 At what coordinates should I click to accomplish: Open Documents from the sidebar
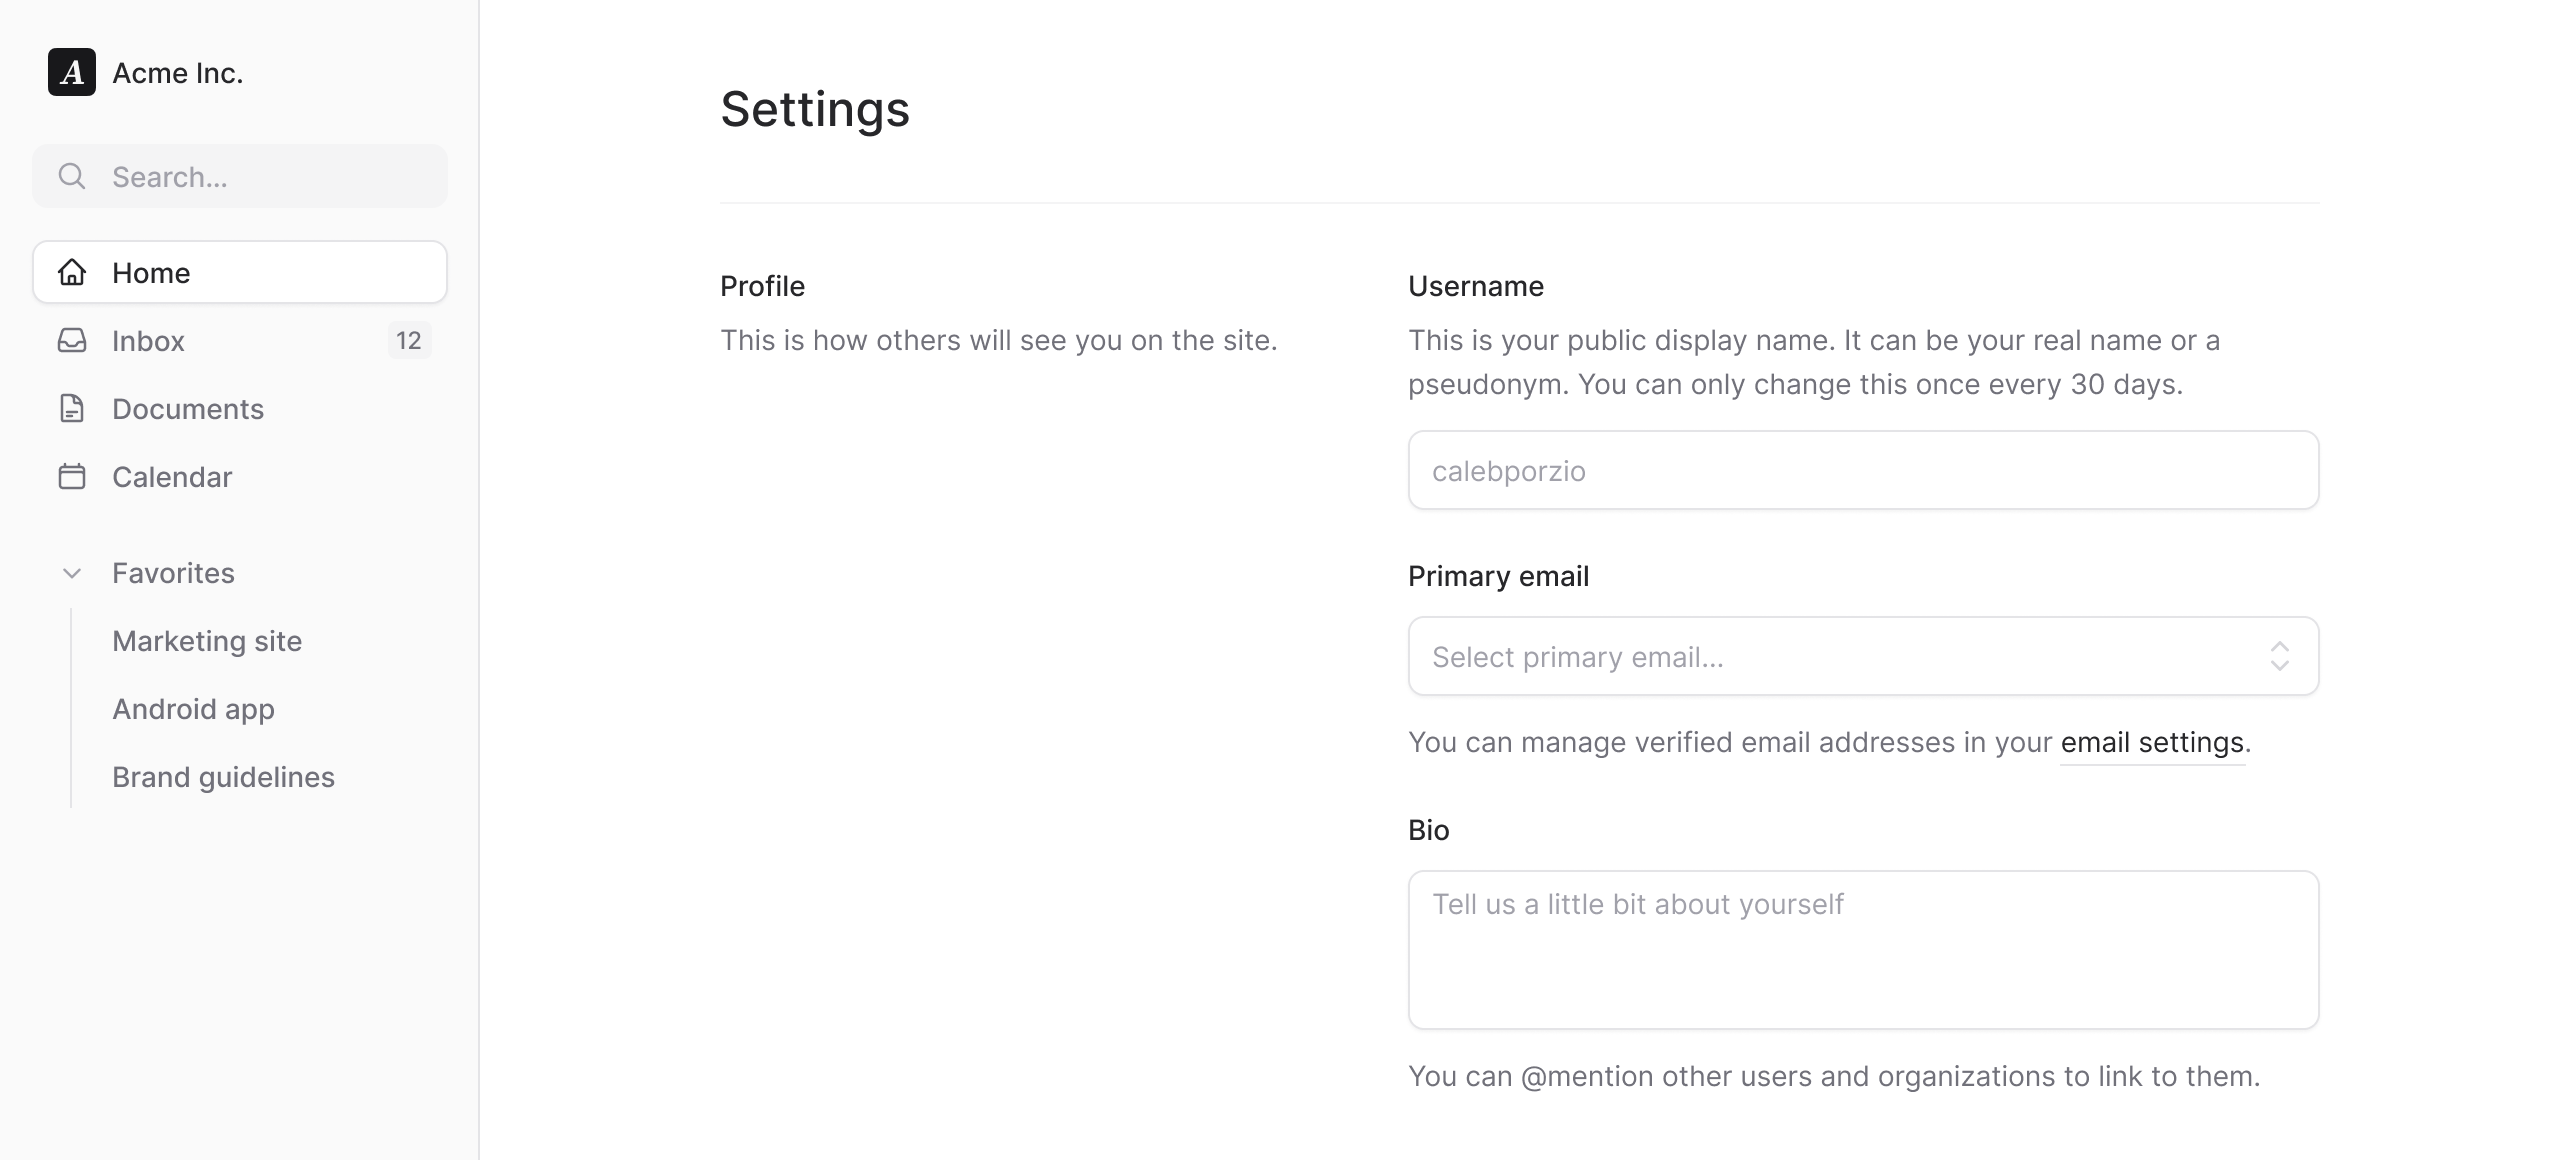[x=188, y=408]
